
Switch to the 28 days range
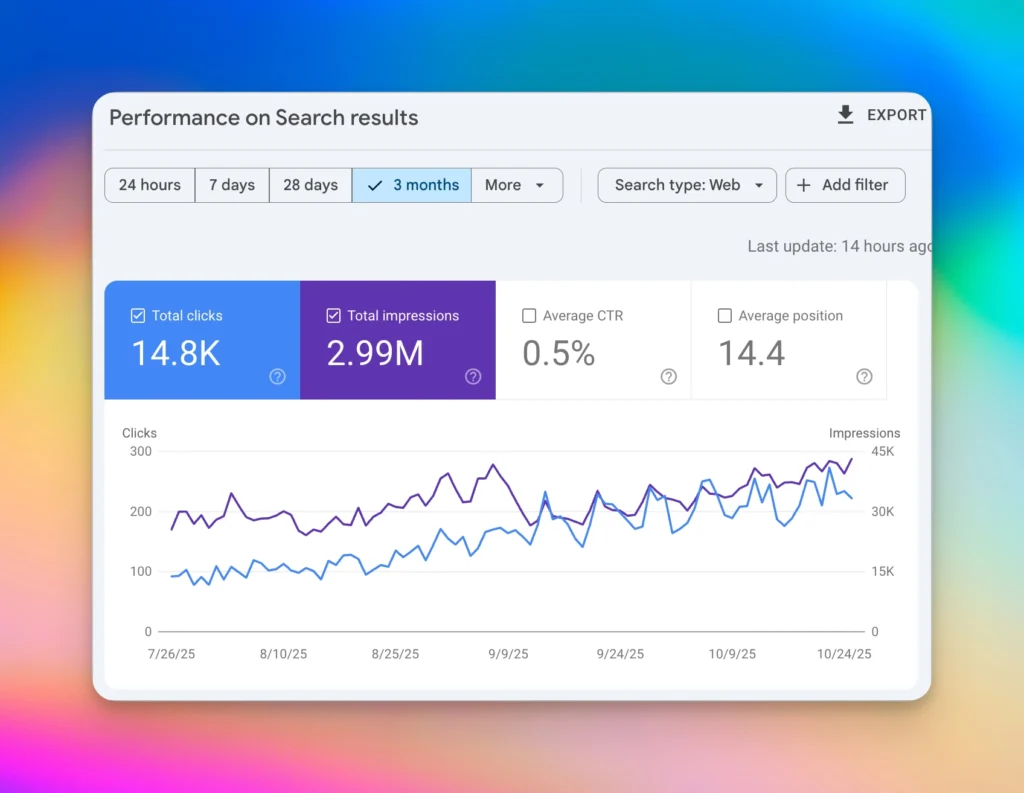point(310,185)
